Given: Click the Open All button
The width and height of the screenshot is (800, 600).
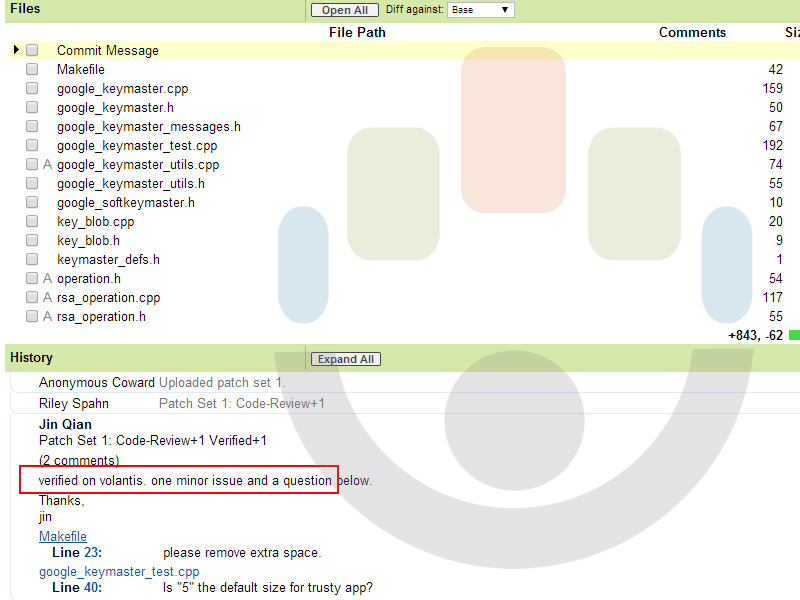Looking at the screenshot, I should point(345,10).
